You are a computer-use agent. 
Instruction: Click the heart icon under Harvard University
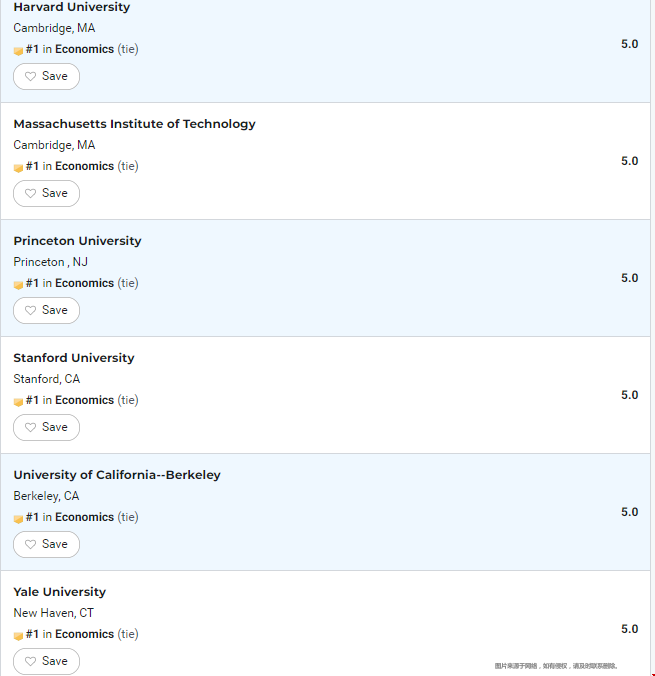point(30,76)
